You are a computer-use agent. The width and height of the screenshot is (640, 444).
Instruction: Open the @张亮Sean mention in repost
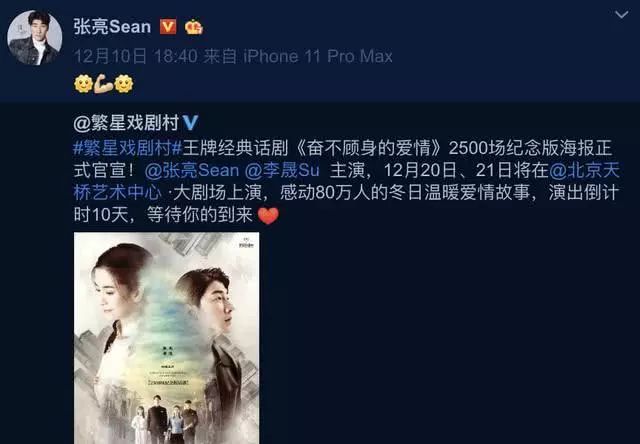[x=192, y=170]
